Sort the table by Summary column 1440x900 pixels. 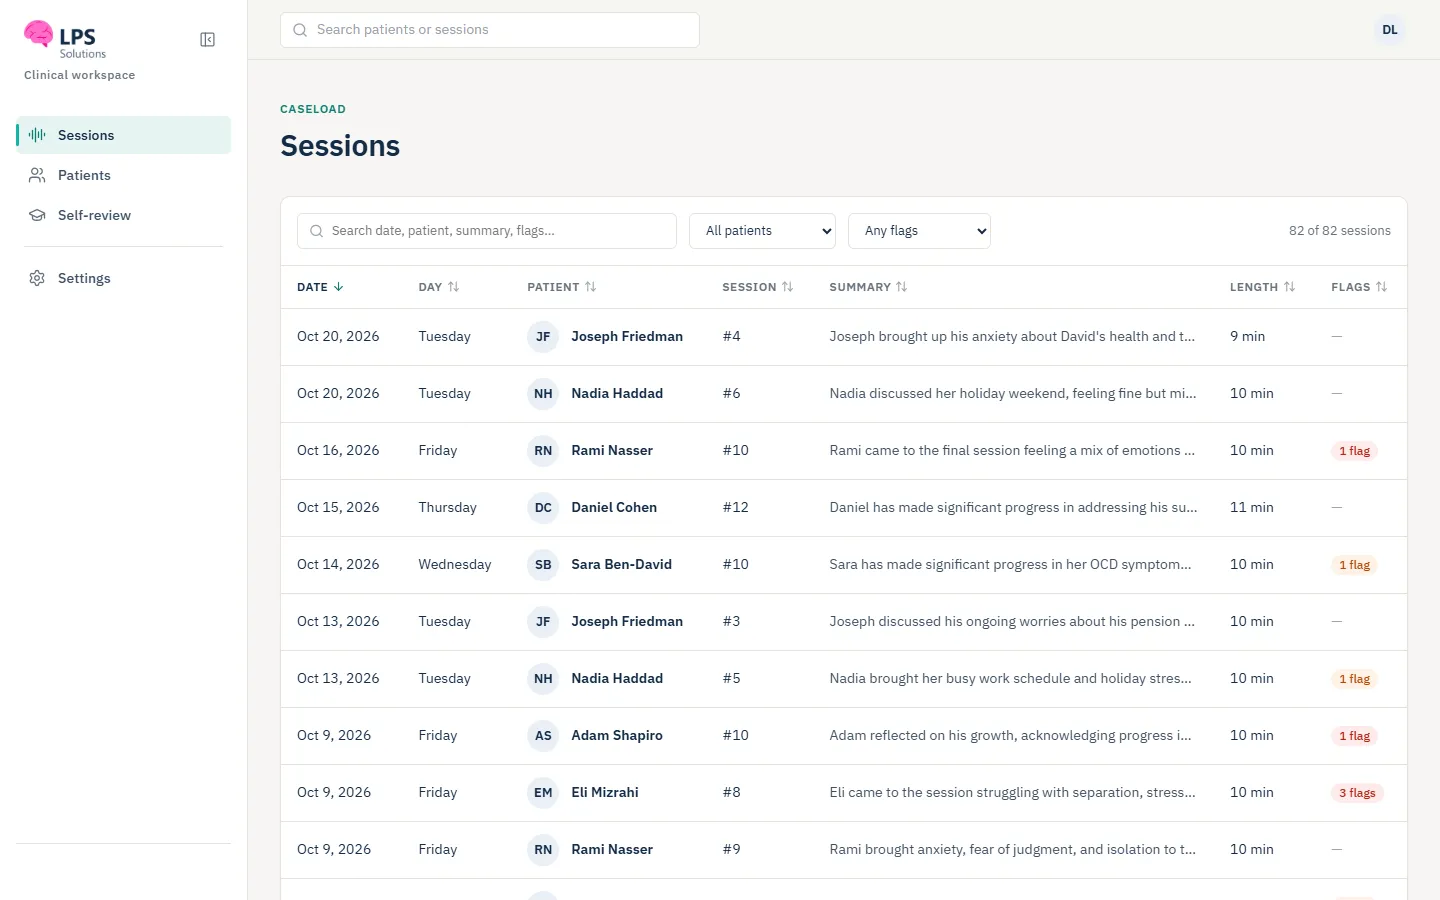point(868,287)
